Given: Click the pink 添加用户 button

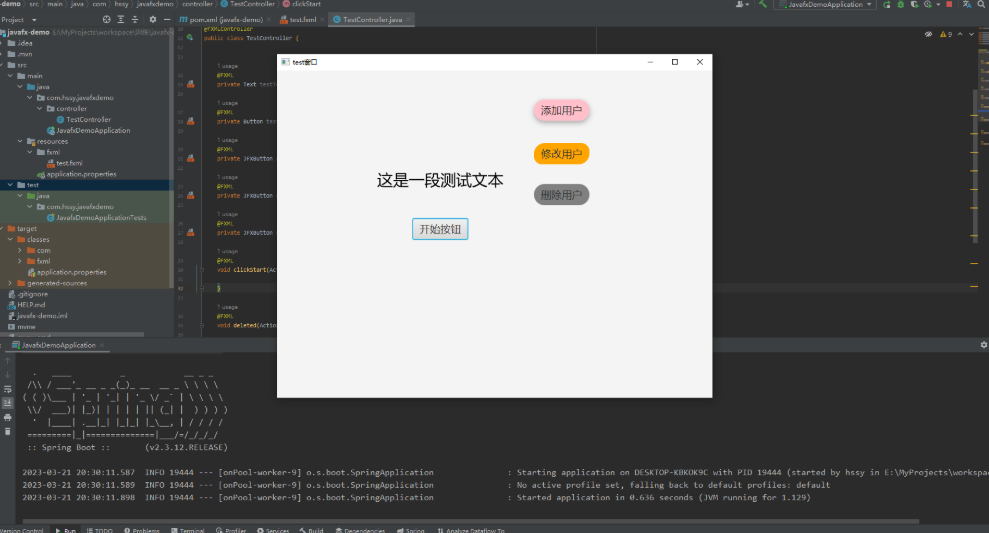Looking at the screenshot, I should [x=561, y=110].
